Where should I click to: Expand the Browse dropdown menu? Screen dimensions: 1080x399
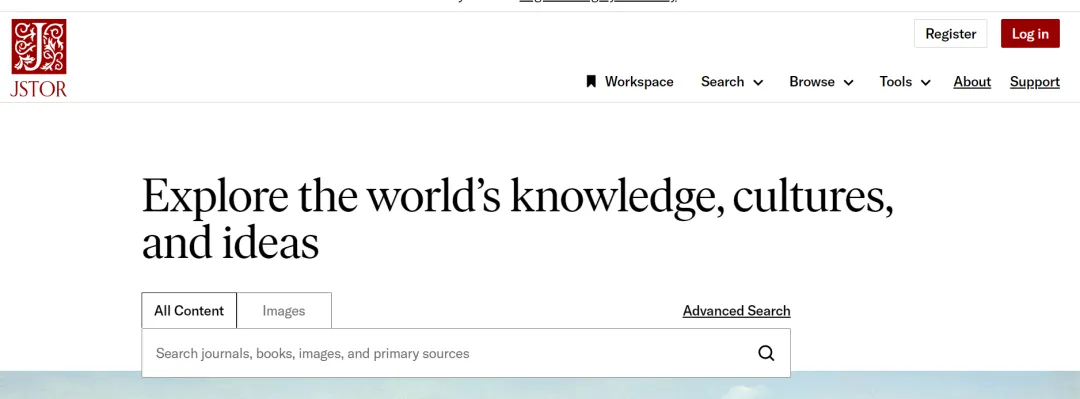tap(821, 81)
